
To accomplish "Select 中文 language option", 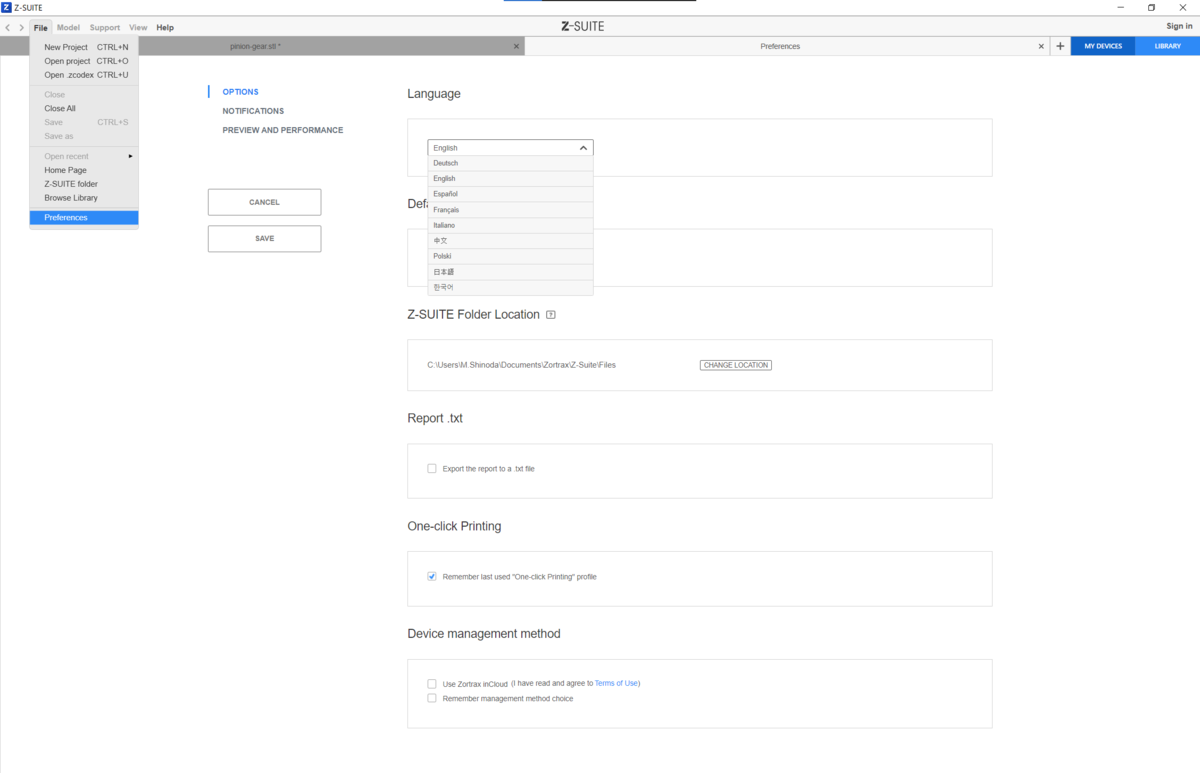I will pos(510,241).
